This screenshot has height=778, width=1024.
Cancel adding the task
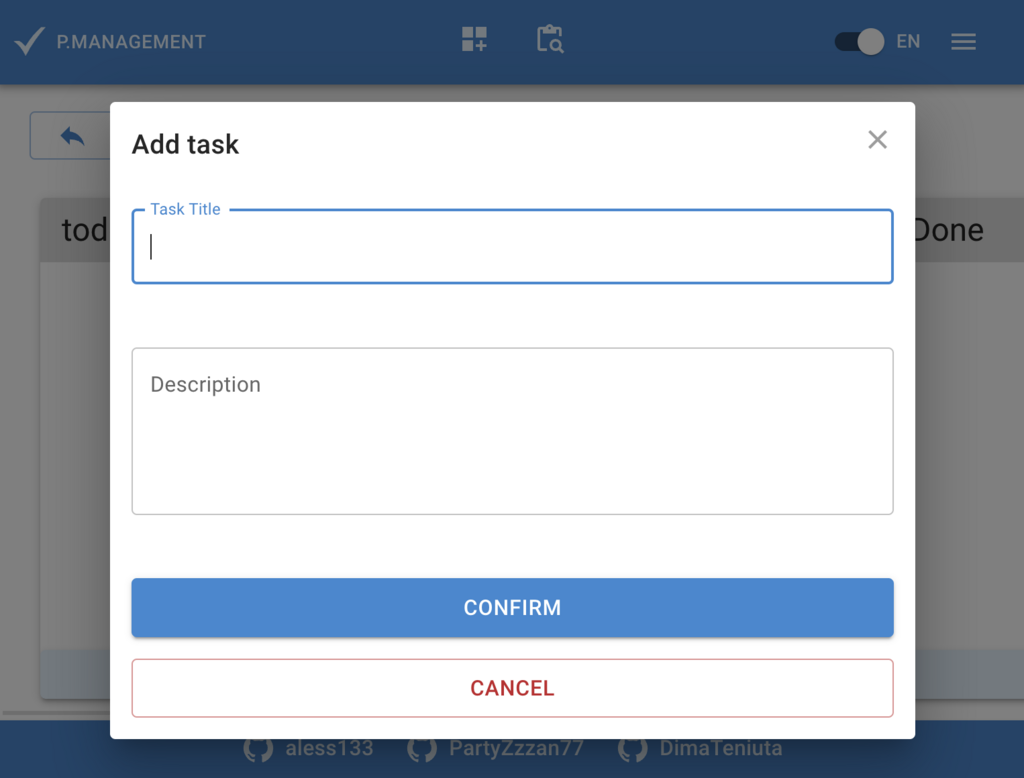point(512,688)
